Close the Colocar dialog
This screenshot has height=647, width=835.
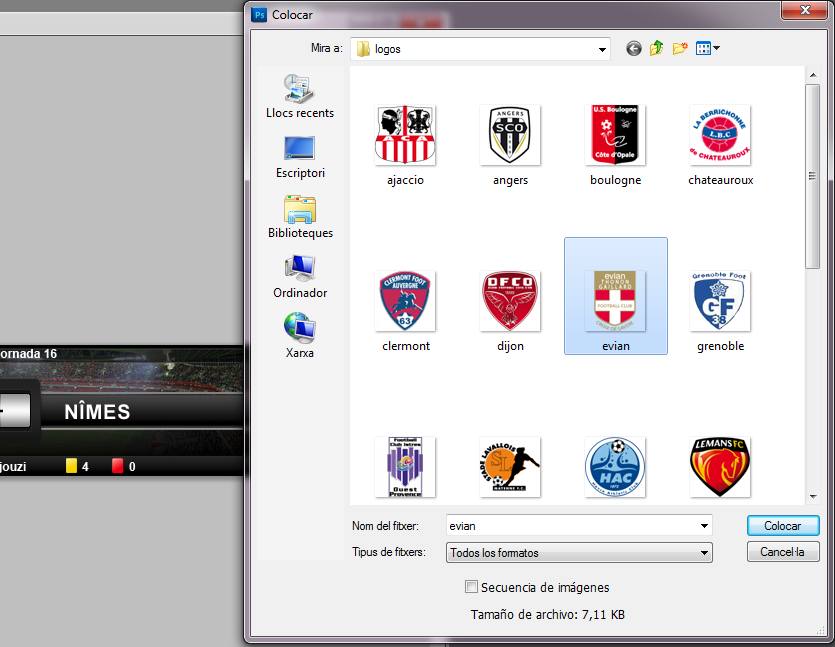tap(805, 10)
